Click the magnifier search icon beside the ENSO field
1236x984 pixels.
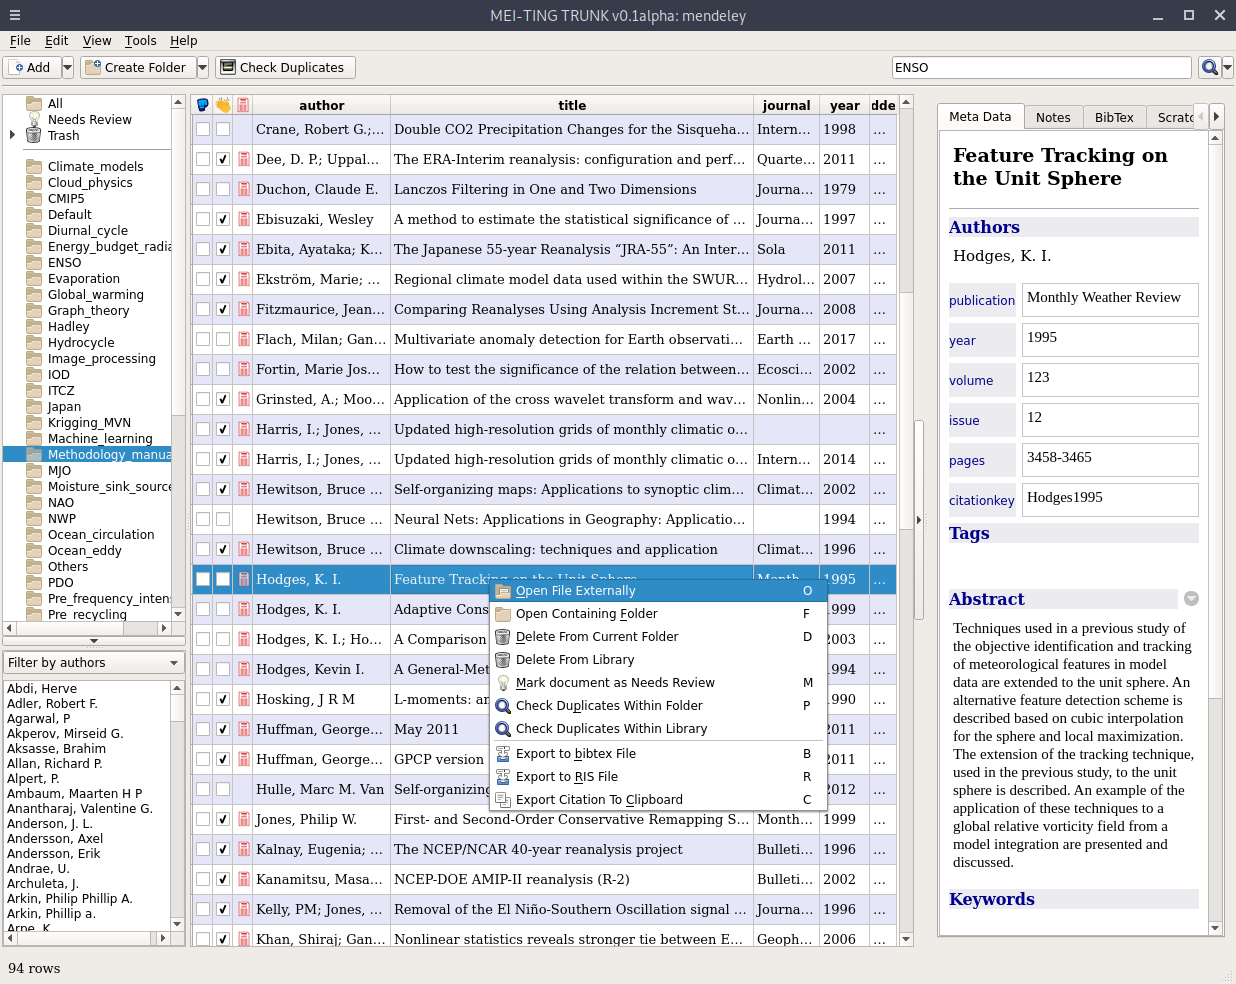[1209, 67]
